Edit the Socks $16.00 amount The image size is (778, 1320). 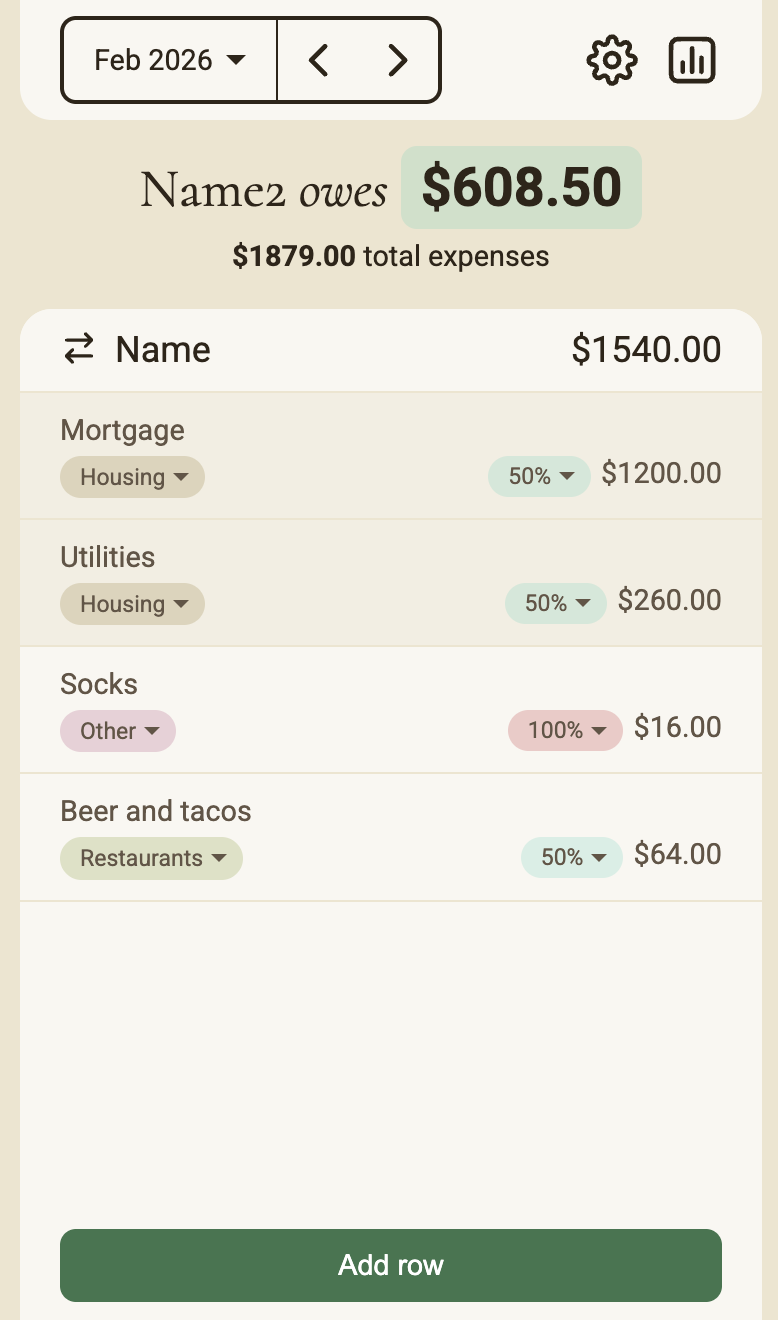pyautogui.click(x=677, y=727)
